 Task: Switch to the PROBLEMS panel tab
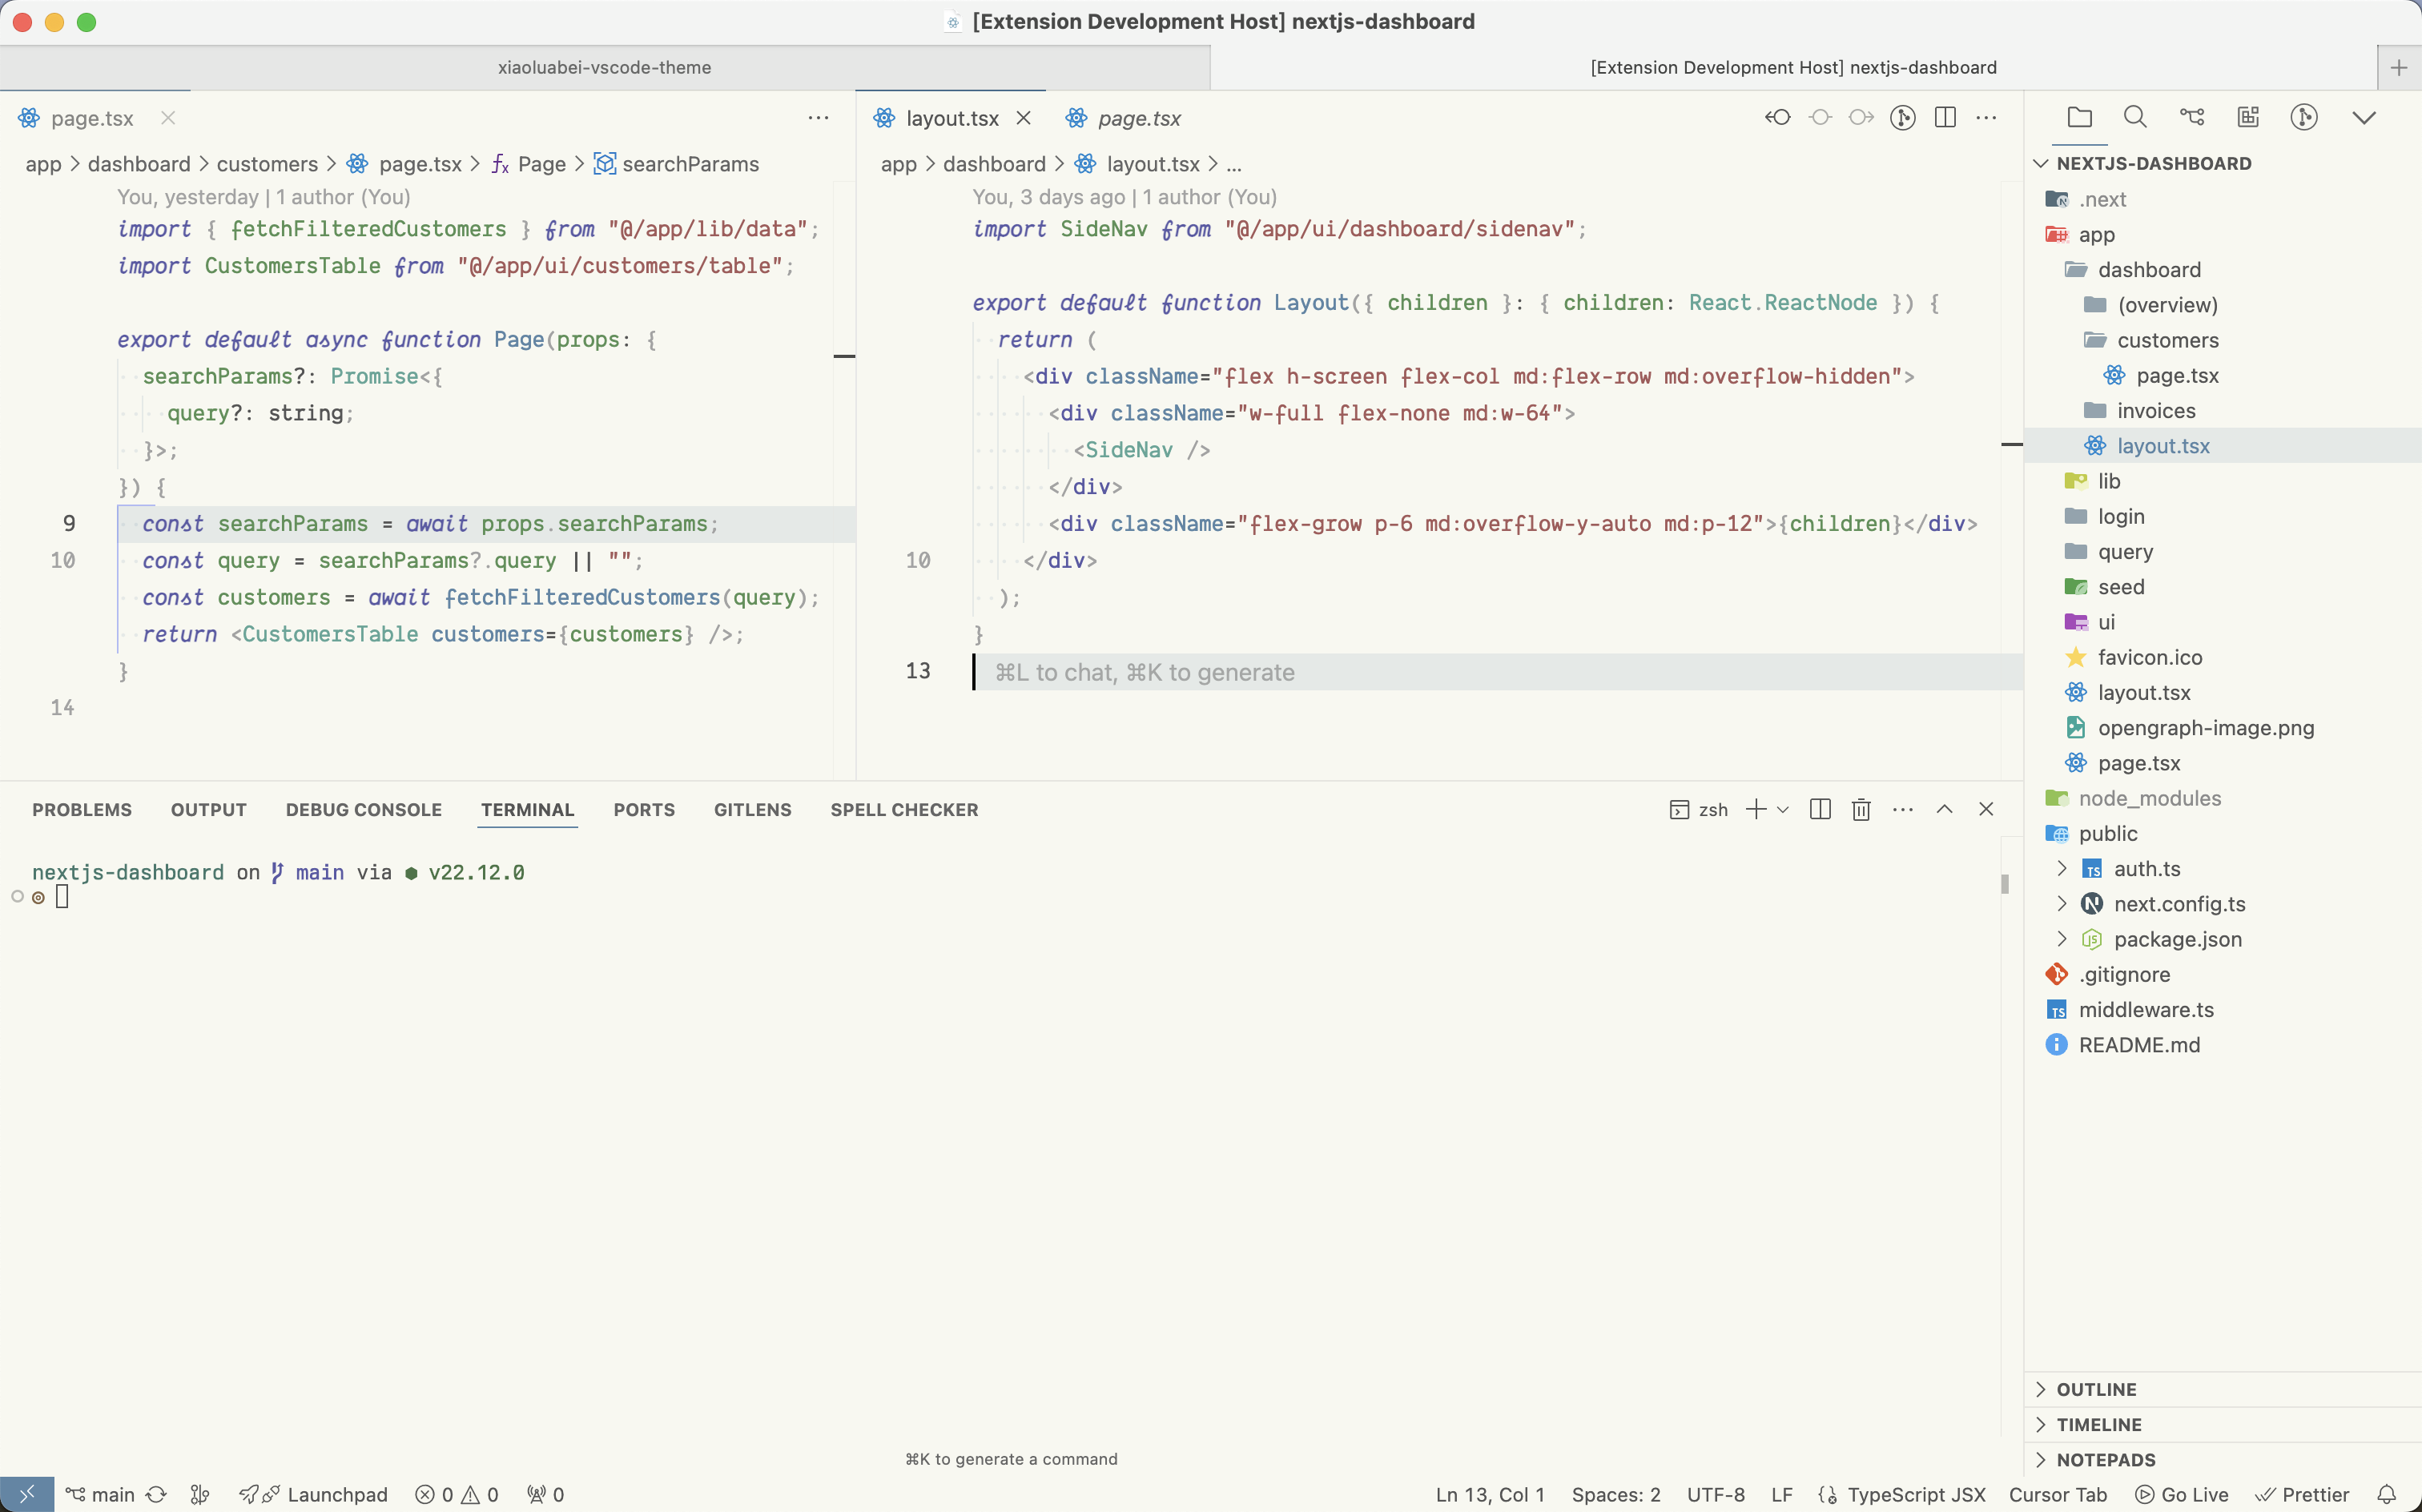pos(82,809)
